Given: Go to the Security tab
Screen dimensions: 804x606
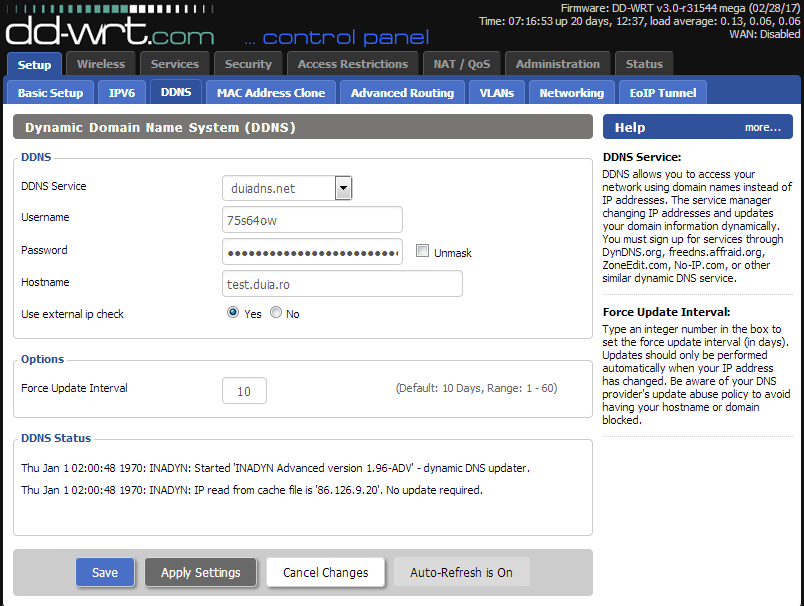Looking at the screenshot, I should (x=248, y=64).
